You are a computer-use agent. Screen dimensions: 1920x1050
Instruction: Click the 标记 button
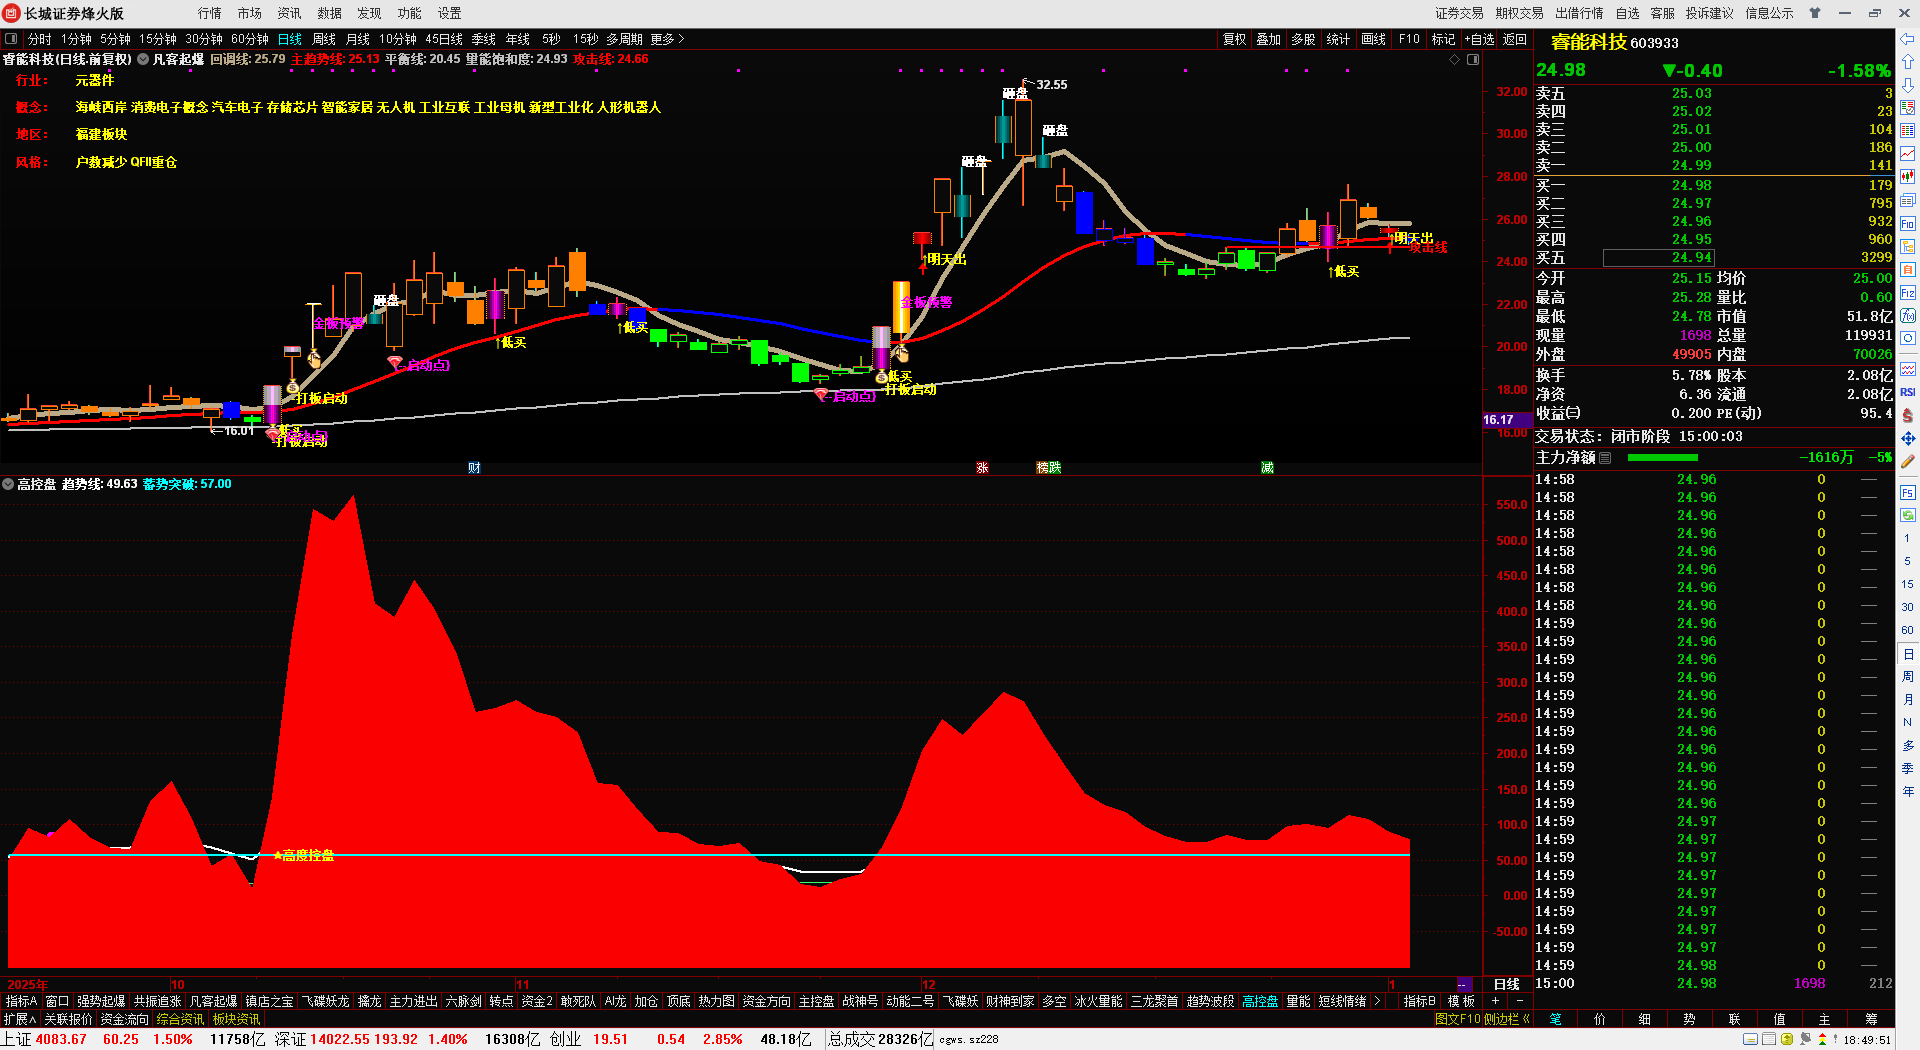(1443, 39)
